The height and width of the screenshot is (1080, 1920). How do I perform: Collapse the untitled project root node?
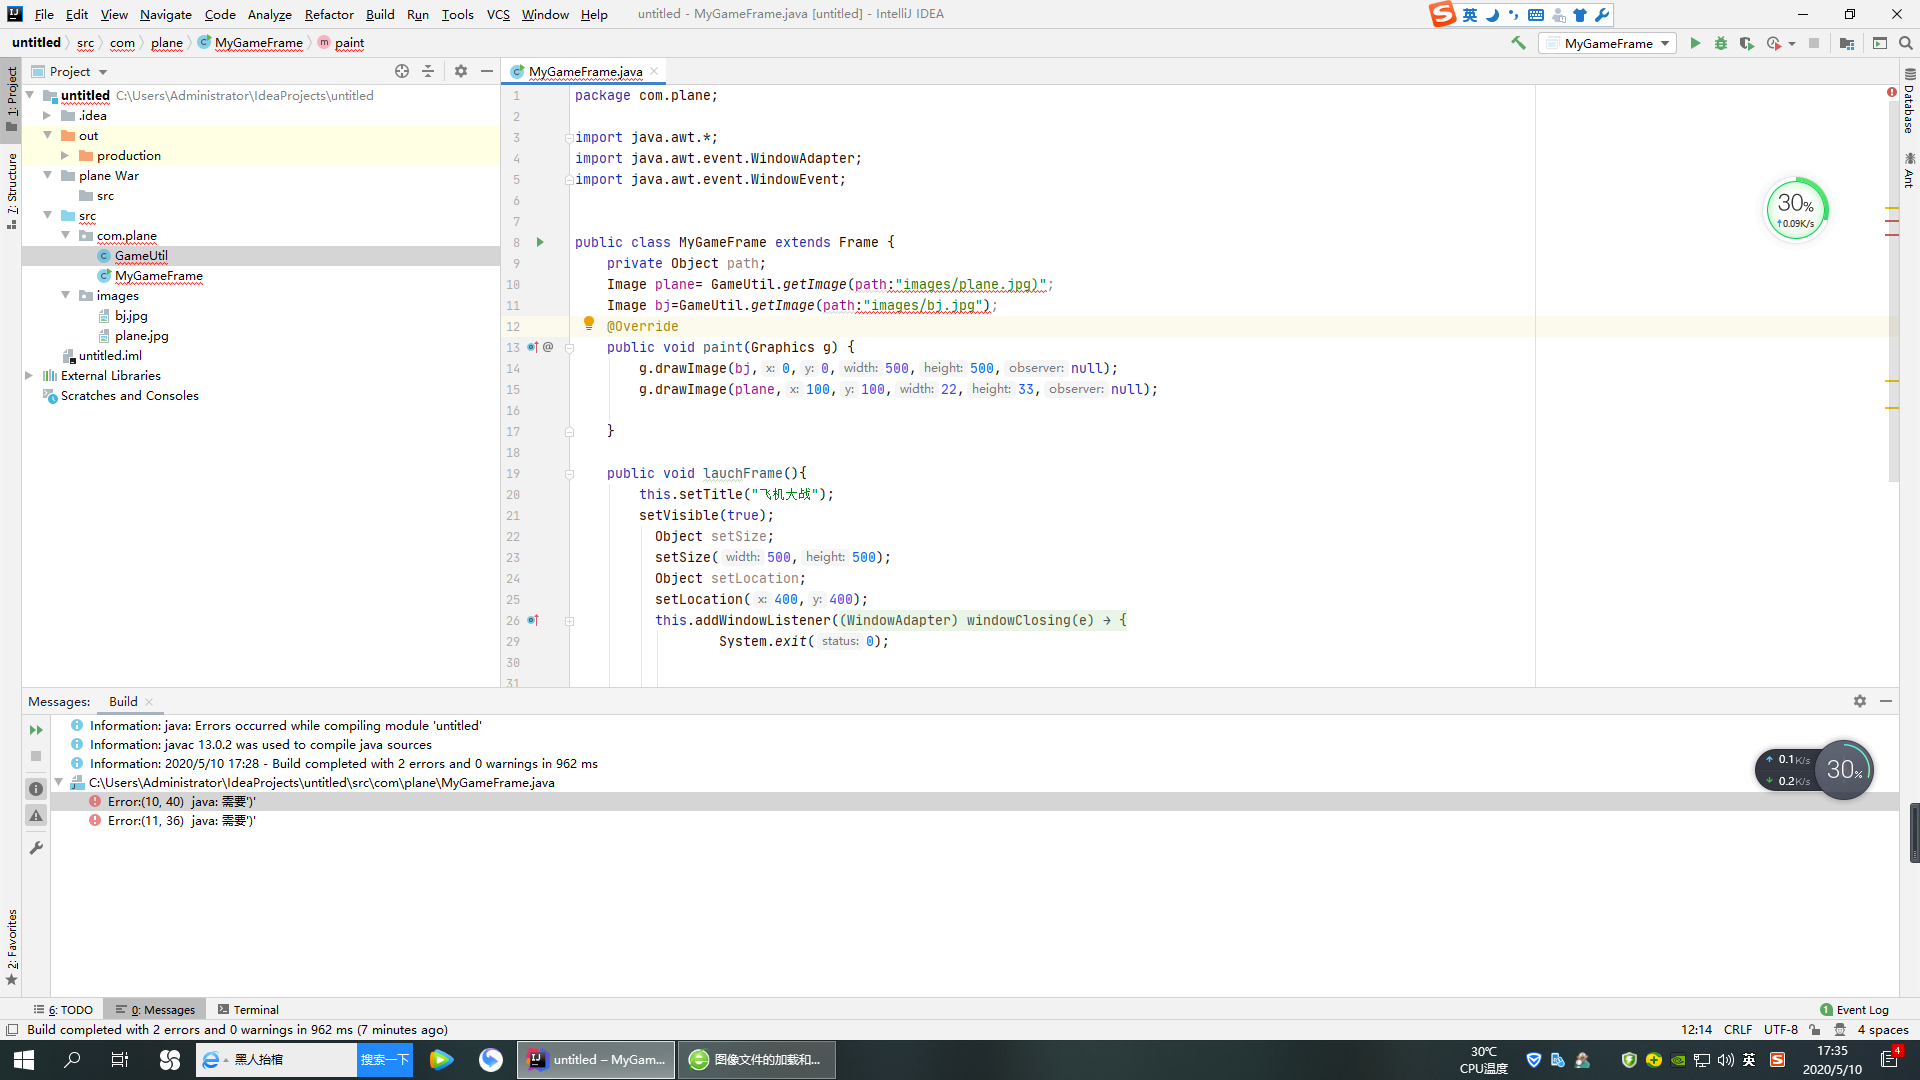(x=30, y=95)
